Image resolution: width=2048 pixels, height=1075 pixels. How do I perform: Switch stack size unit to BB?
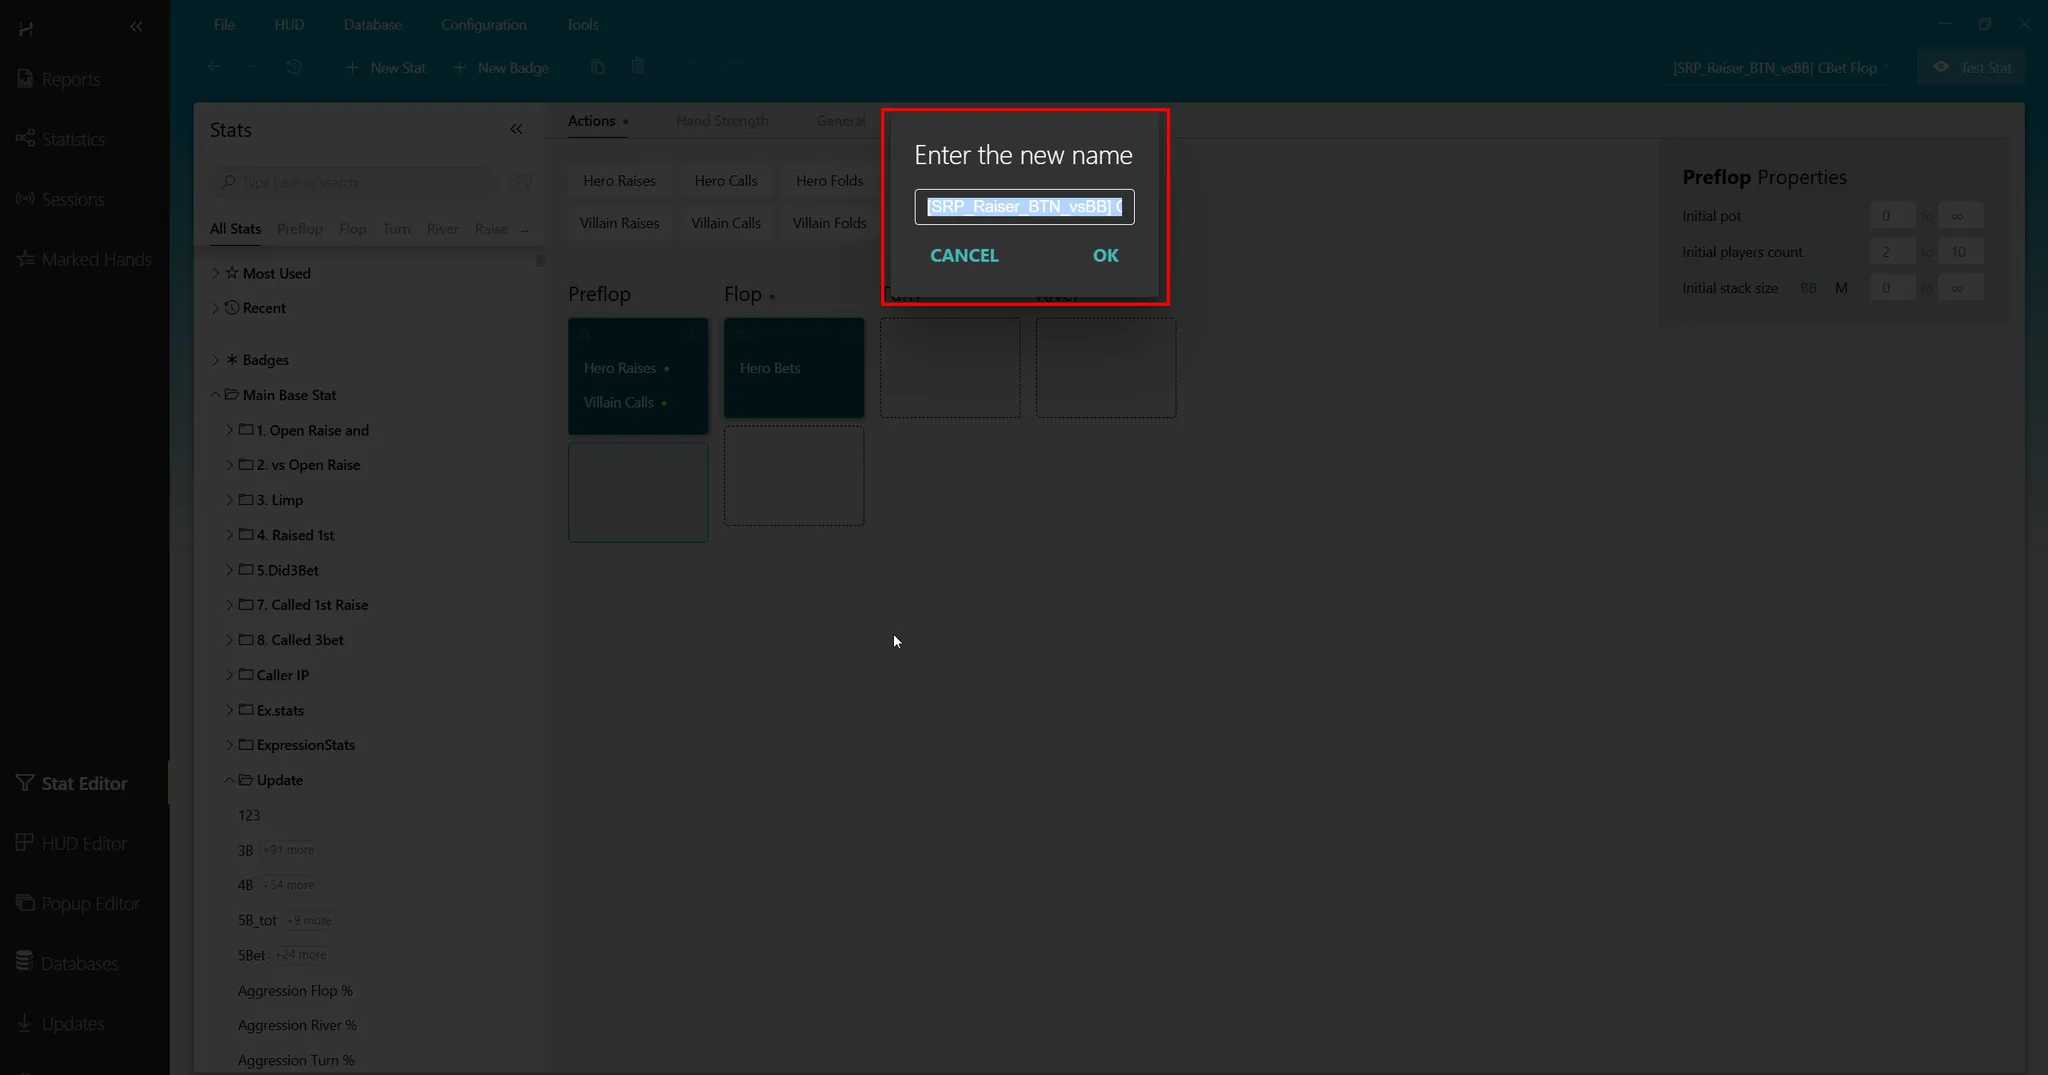click(1808, 288)
